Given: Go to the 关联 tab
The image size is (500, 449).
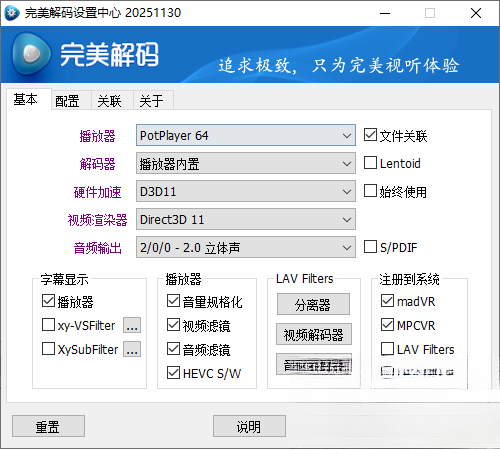Looking at the screenshot, I should (113, 100).
